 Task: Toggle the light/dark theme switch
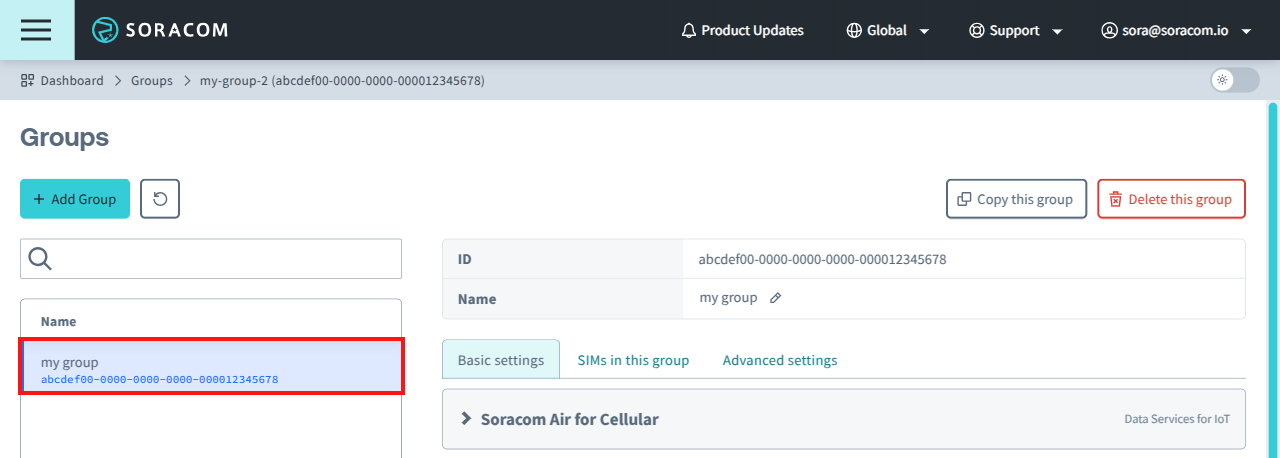[1234, 80]
